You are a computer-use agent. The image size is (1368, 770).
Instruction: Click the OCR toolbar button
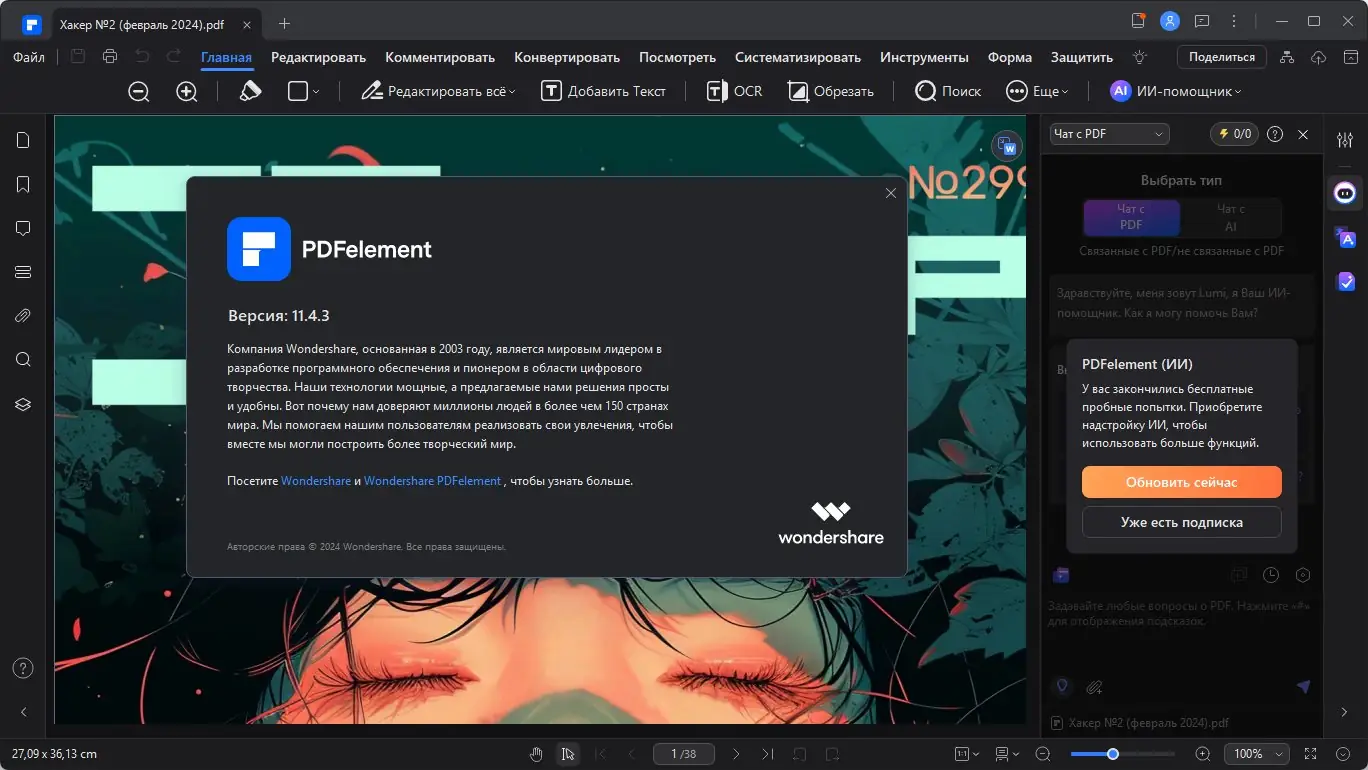[734, 91]
